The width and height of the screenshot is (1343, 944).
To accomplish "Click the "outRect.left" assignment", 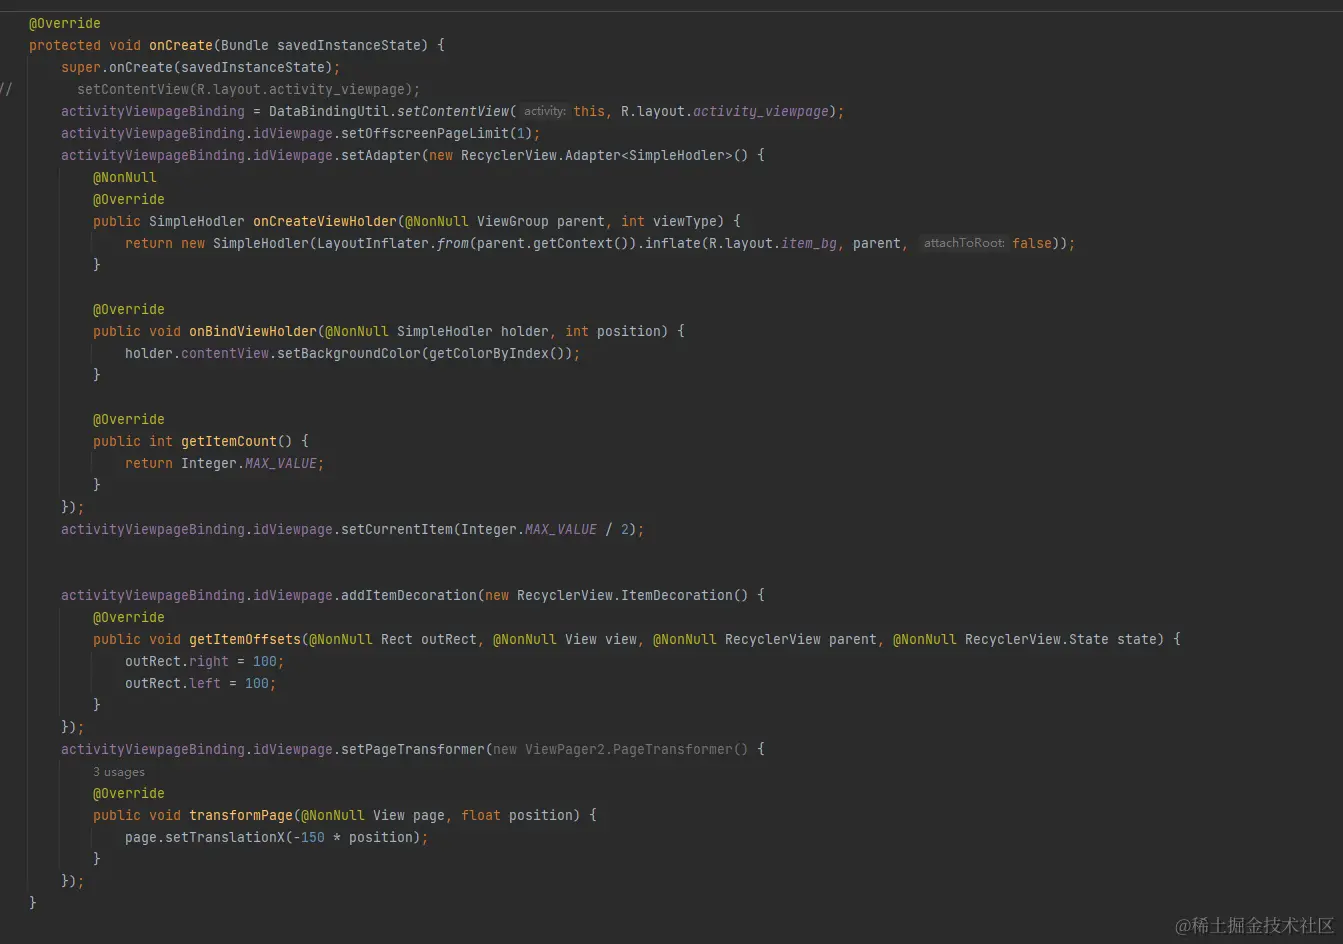I will click(201, 683).
